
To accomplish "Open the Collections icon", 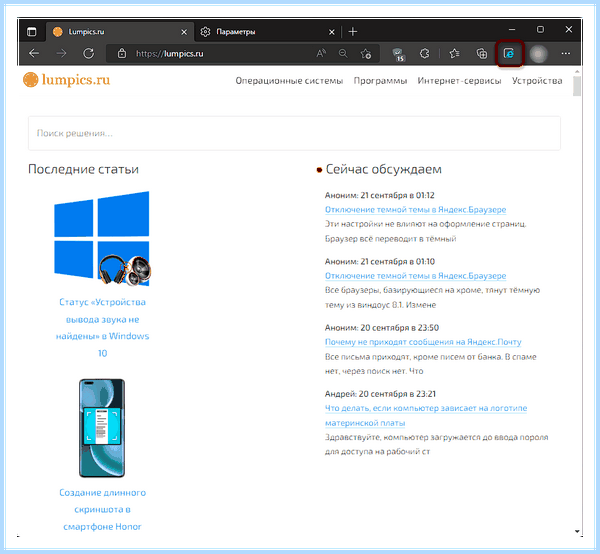I will coord(482,54).
